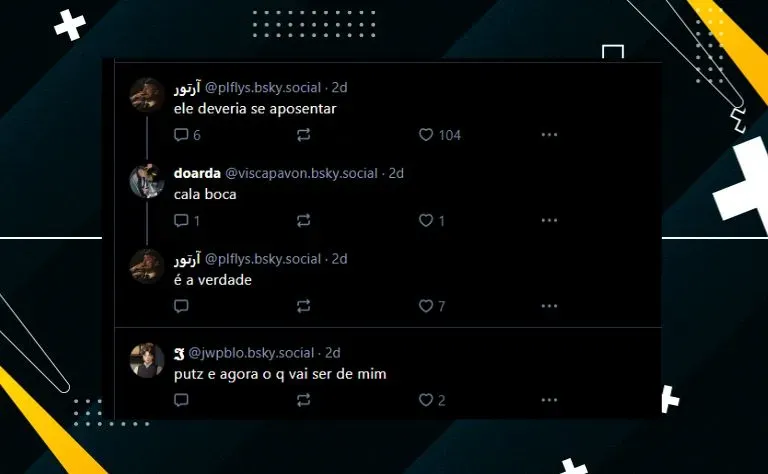The width and height of the screenshot is (768, 474).
Task: Repost doarda's "cala boca" post
Action: point(304,220)
